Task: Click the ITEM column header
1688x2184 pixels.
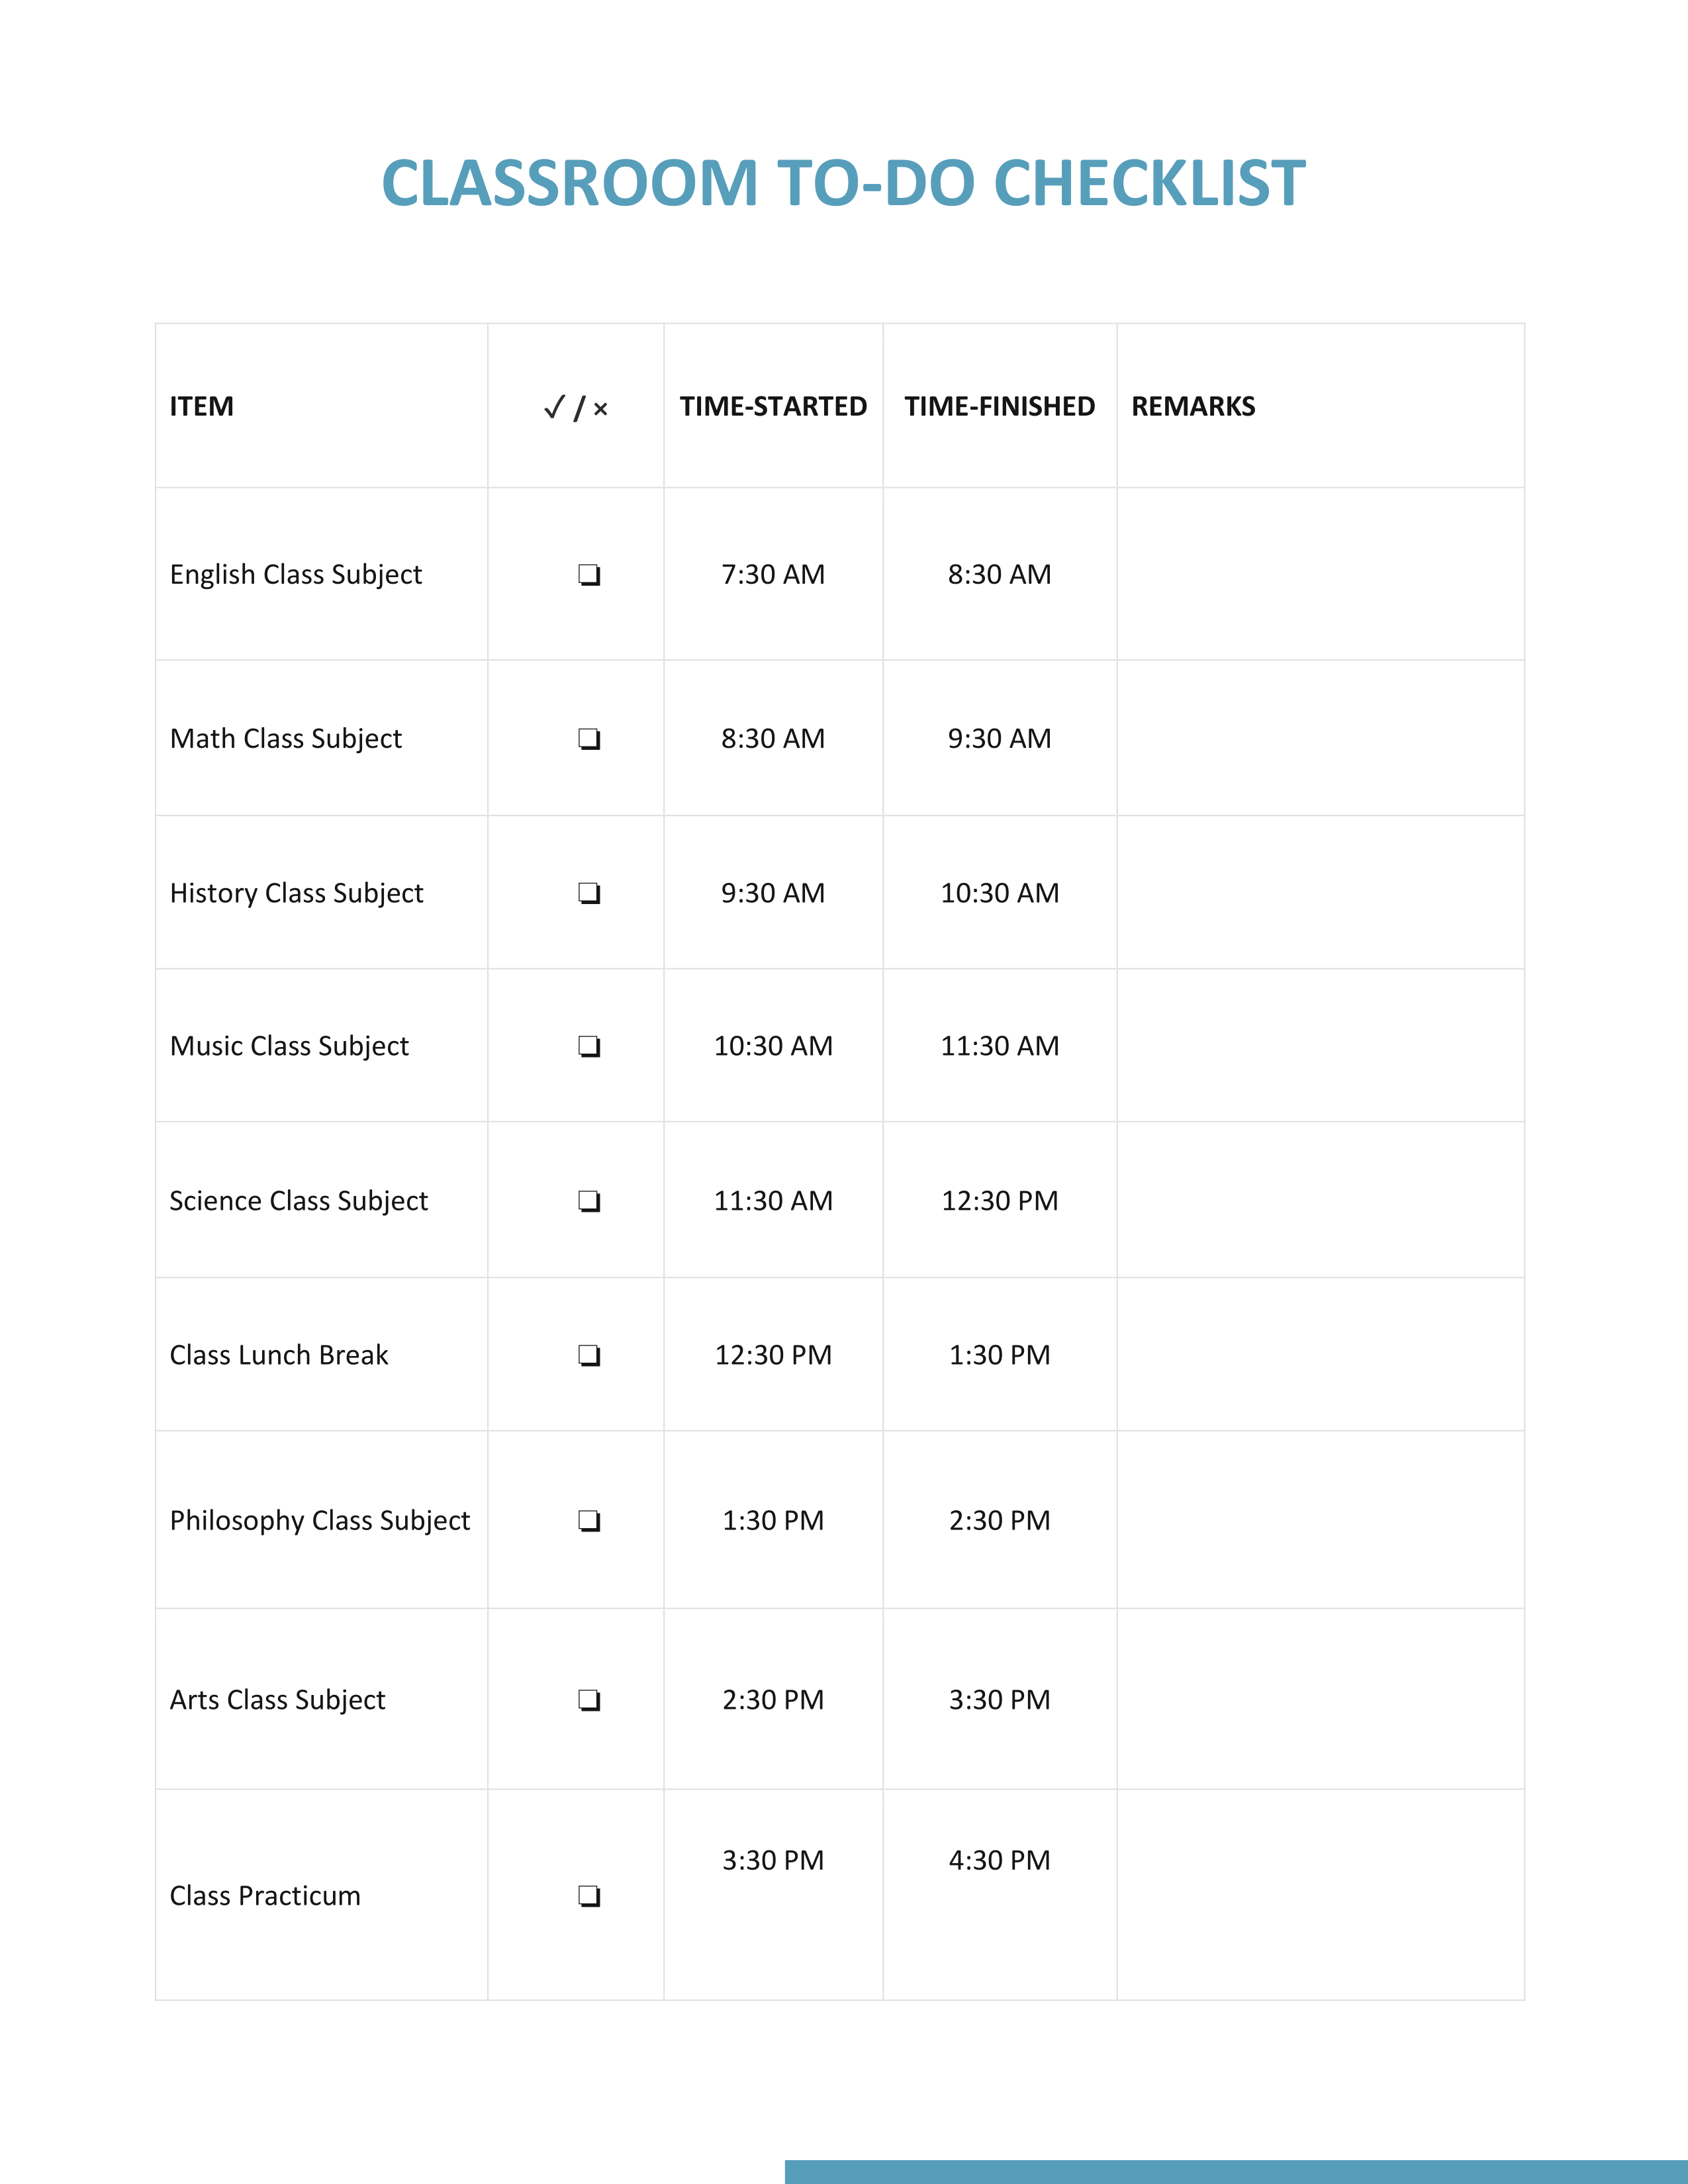Action: (x=201, y=406)
